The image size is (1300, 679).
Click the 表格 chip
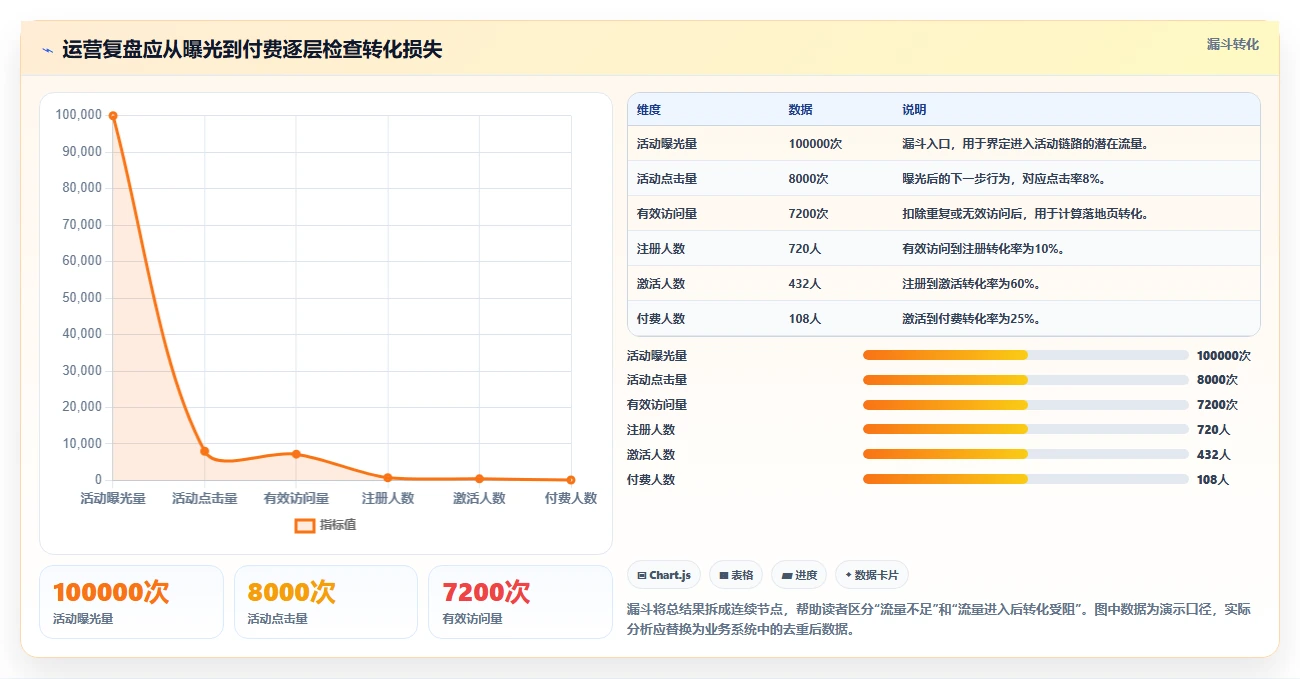(x=735, y=575)
